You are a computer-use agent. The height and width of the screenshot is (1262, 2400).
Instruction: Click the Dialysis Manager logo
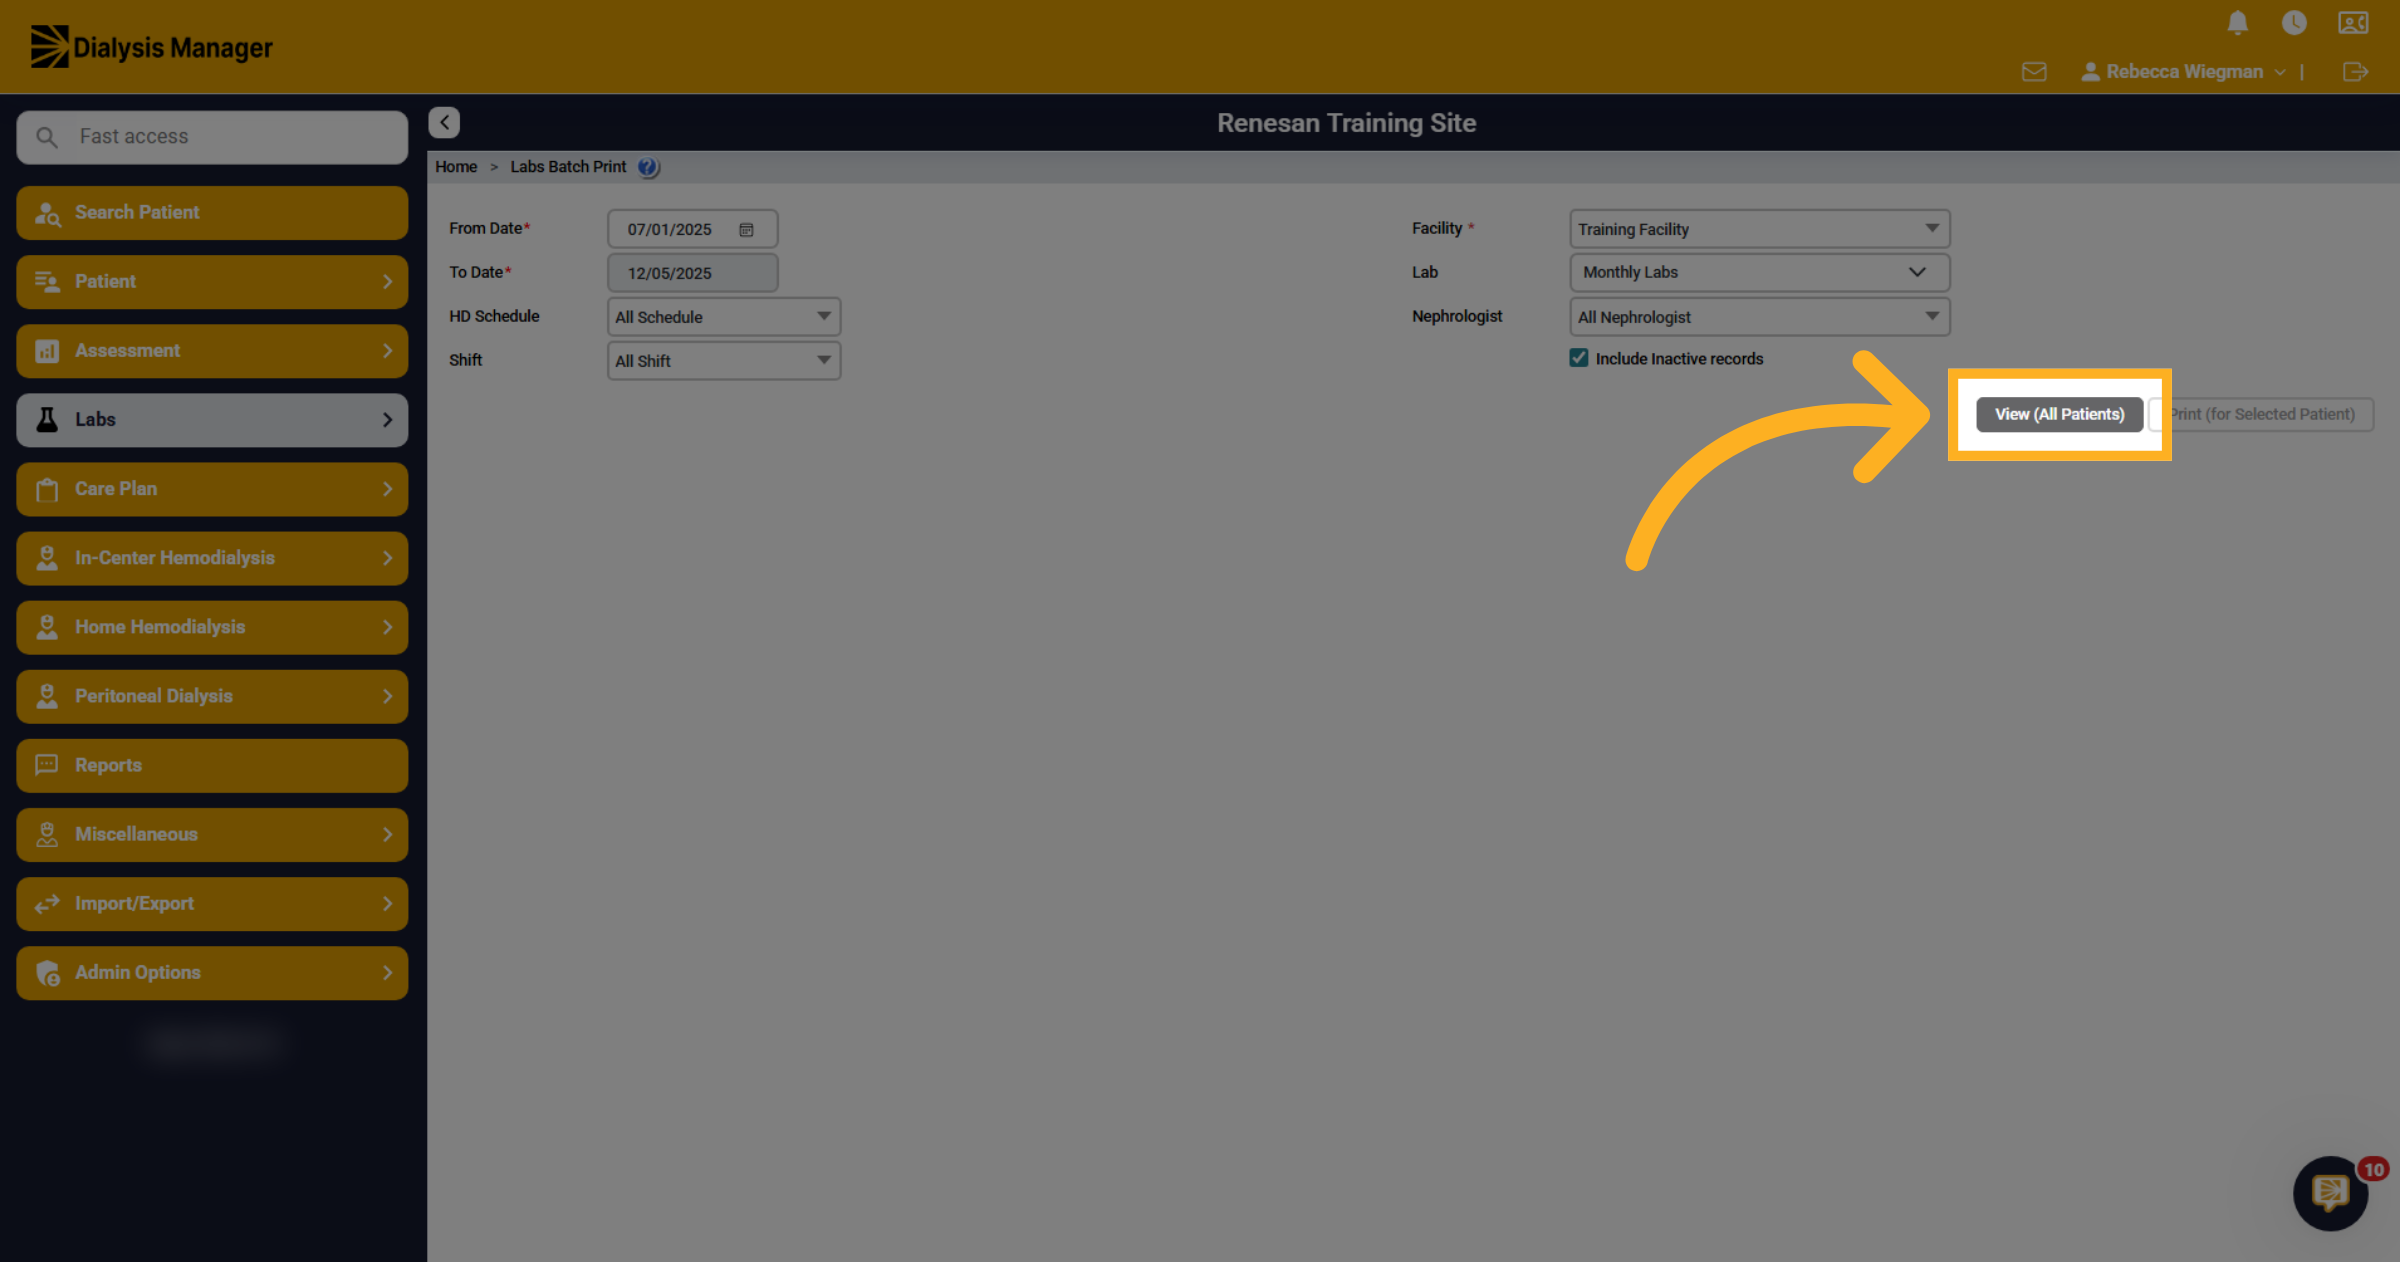(151, 47)
